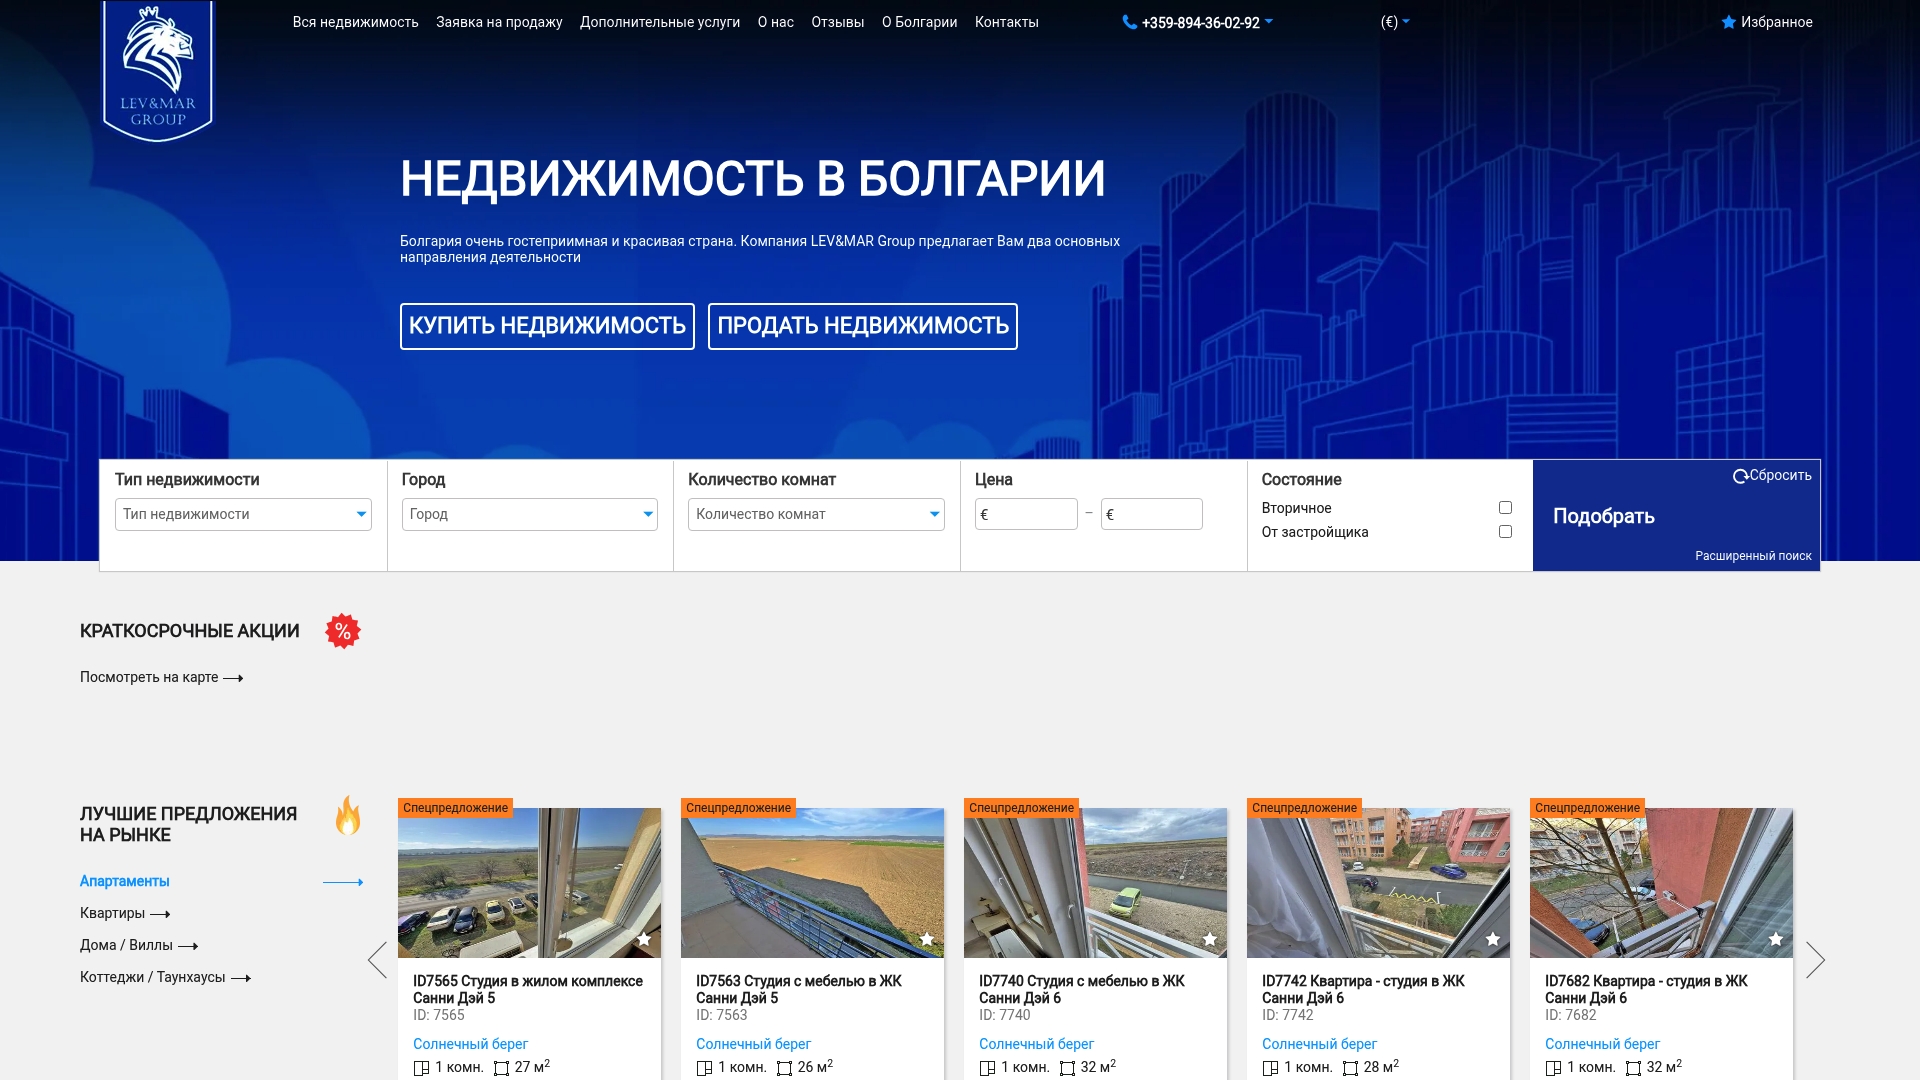Check От застройщика option
1920x1080 pixels.
[1505, 532]
